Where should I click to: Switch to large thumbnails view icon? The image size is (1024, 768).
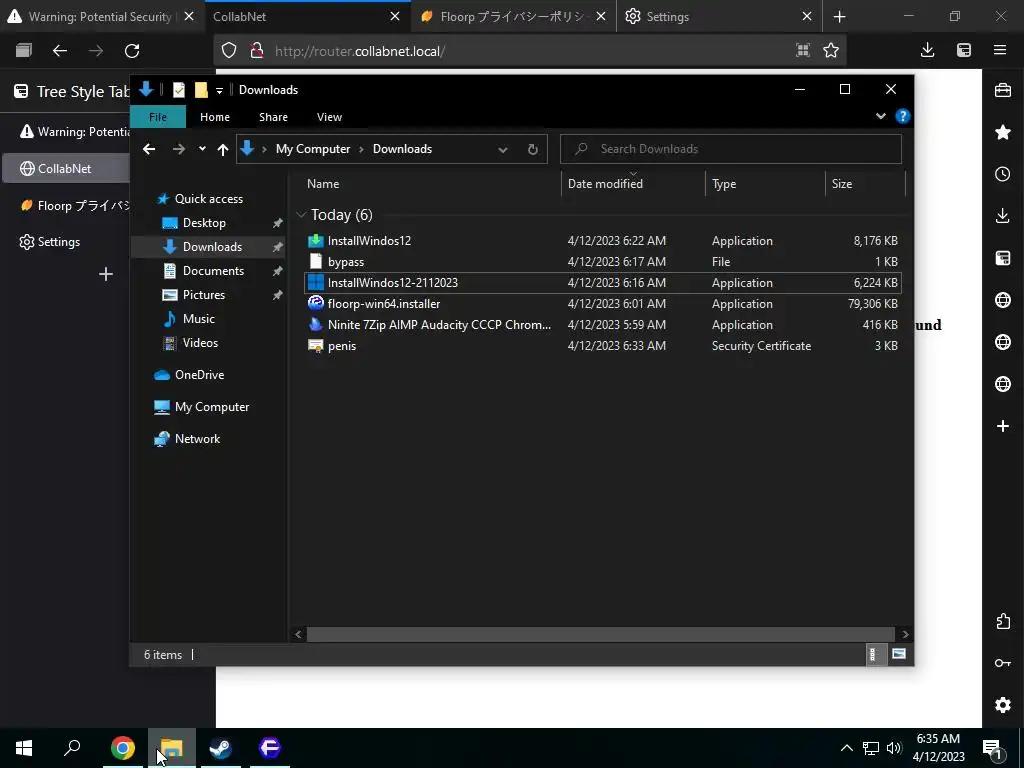click(x=899, y=654)
